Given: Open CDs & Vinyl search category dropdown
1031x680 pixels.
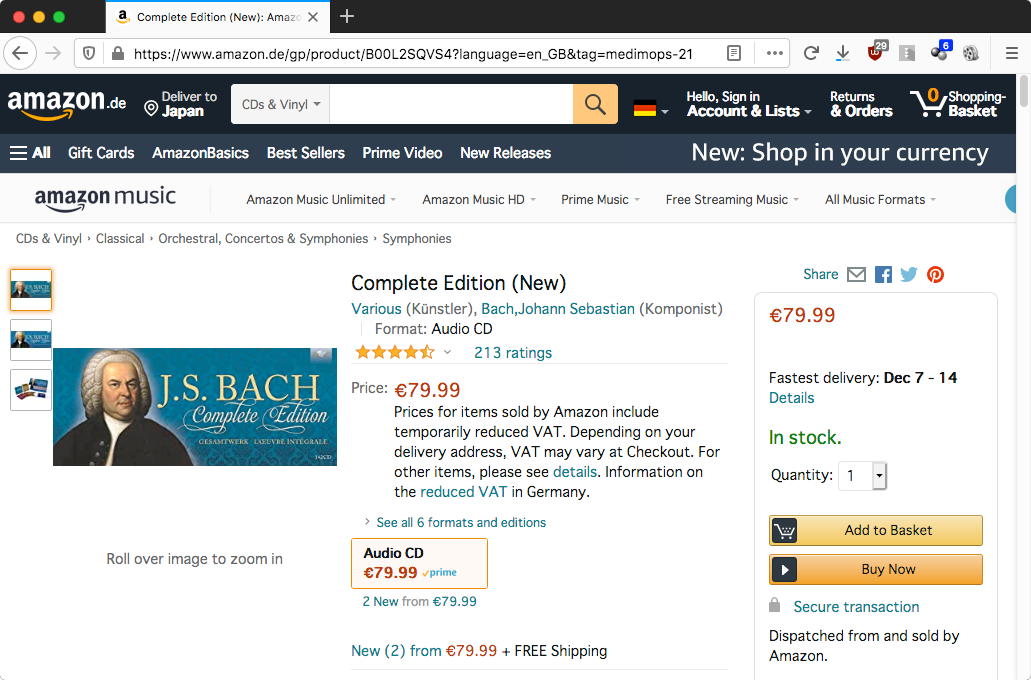Looking at the screenshot, I should (x=281, y=104).
